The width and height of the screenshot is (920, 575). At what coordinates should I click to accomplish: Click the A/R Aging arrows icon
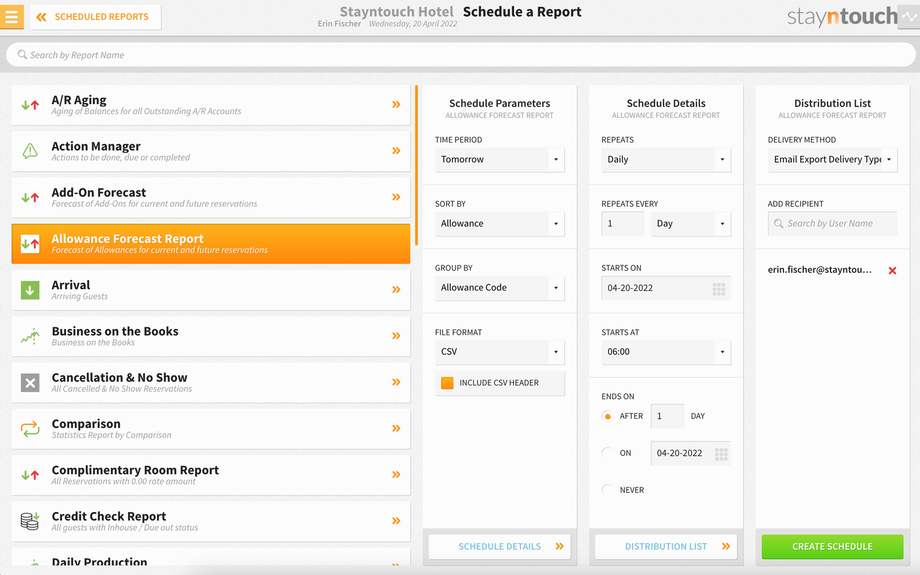tap(30, 106)
